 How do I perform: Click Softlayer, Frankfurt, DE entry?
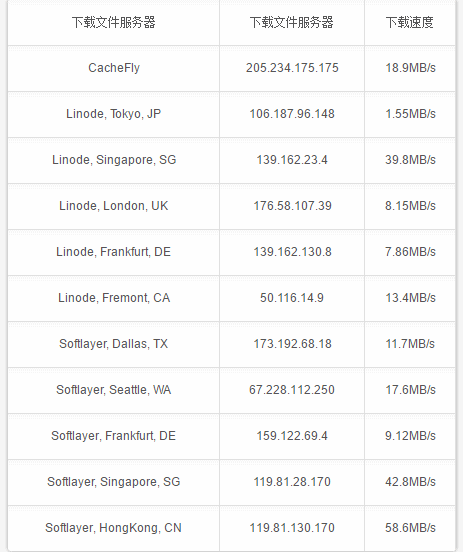[113, 436]
